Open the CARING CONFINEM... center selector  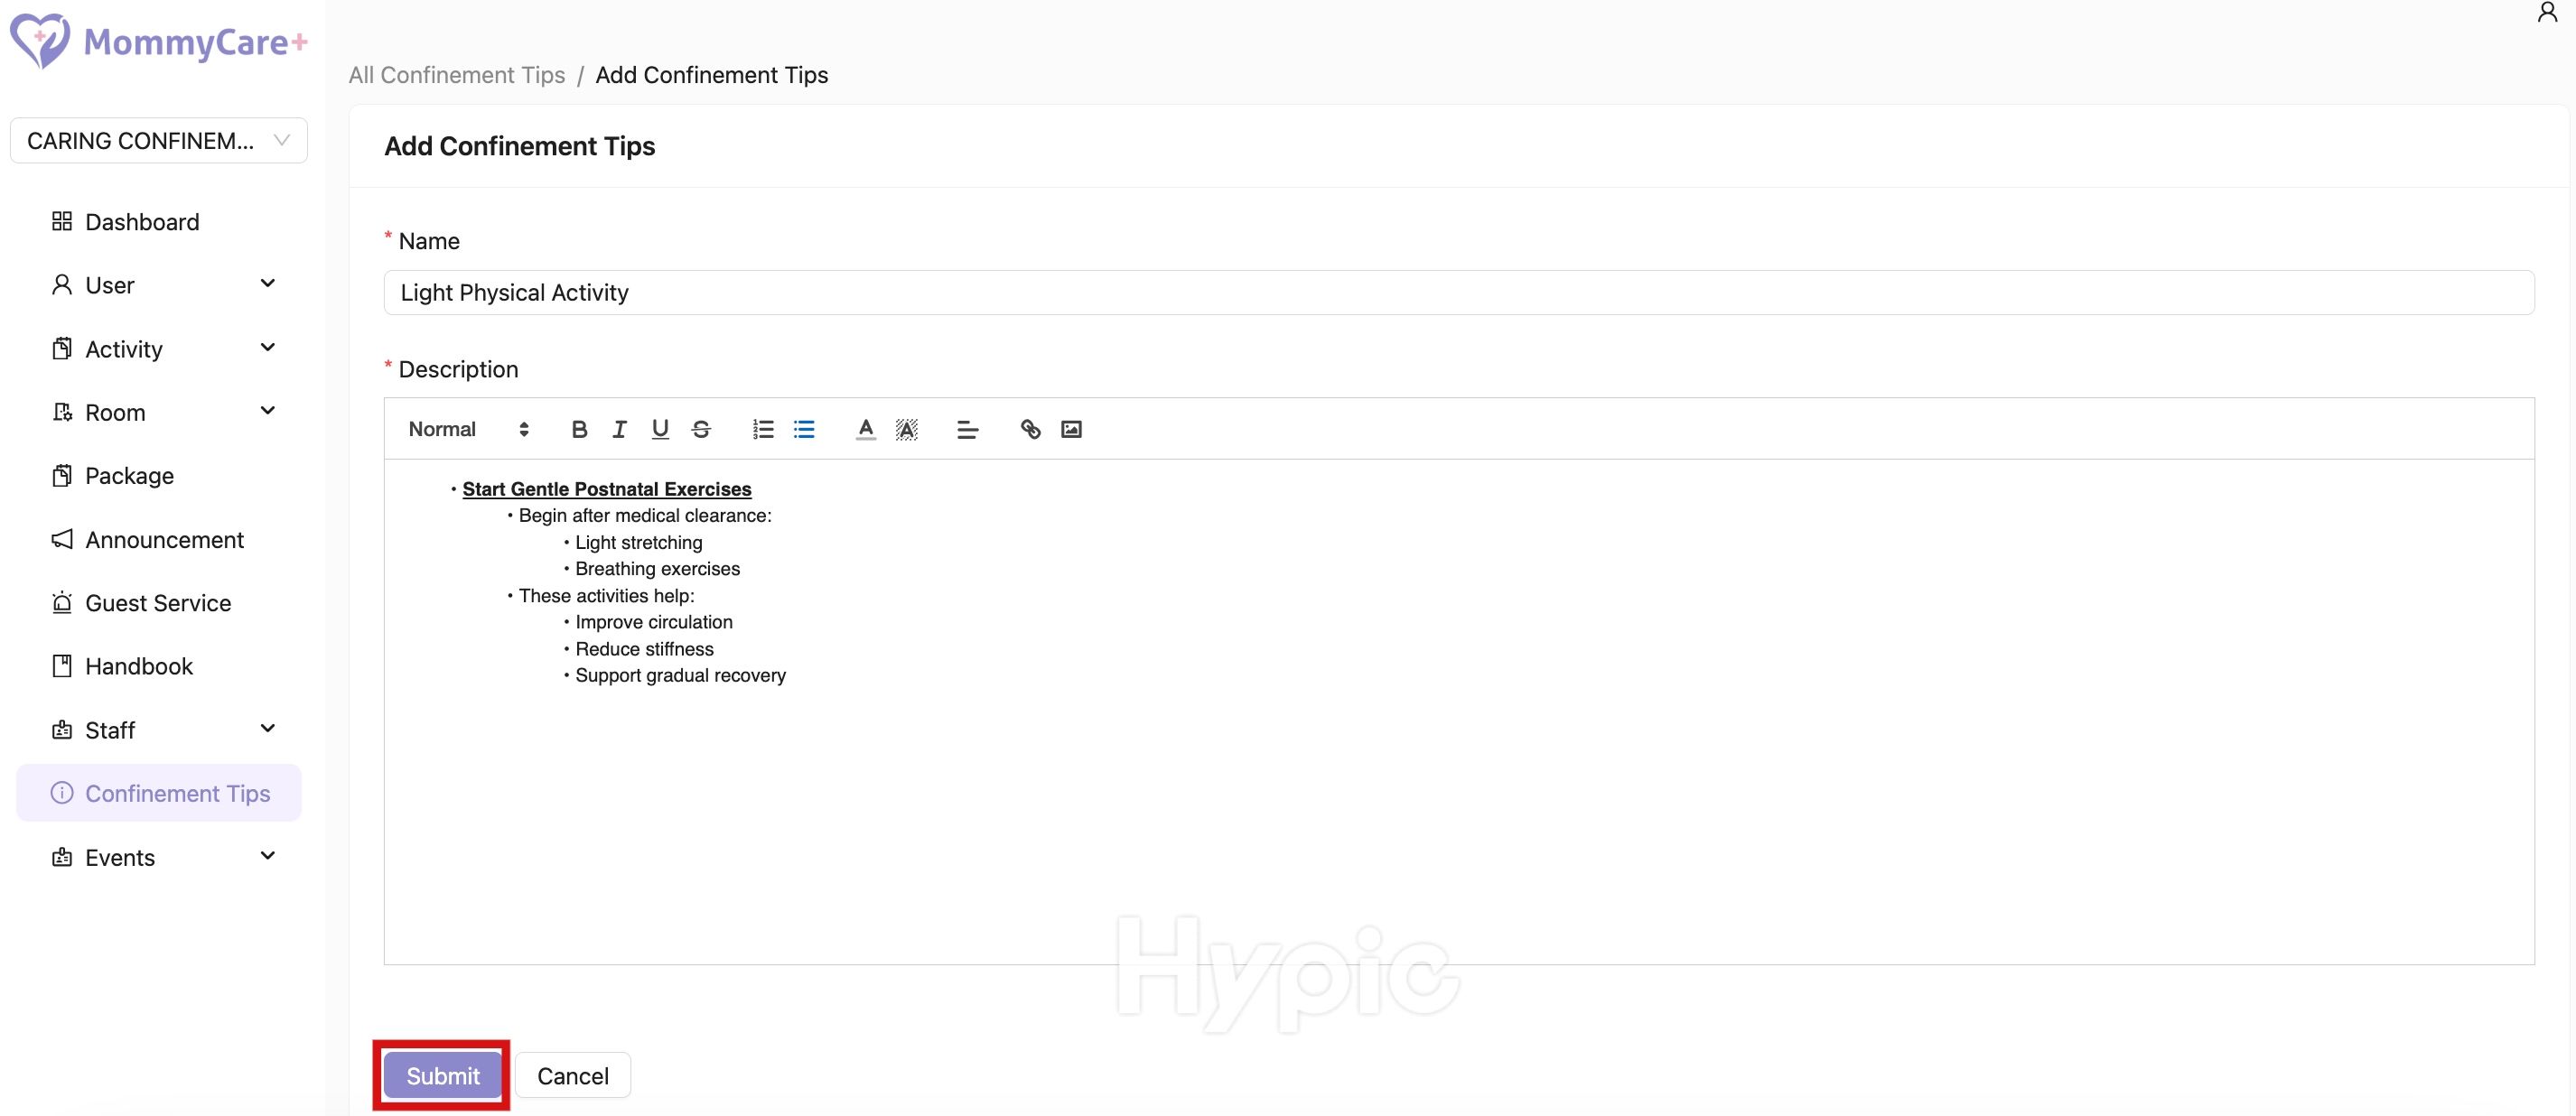pos(158,141)
